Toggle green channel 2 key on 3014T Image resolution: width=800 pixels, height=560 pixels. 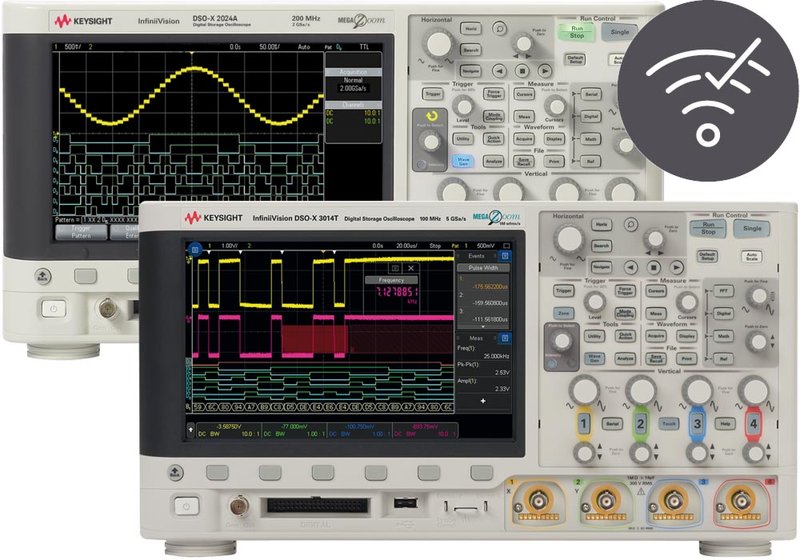pyautogui.click(x=640, y=423)
